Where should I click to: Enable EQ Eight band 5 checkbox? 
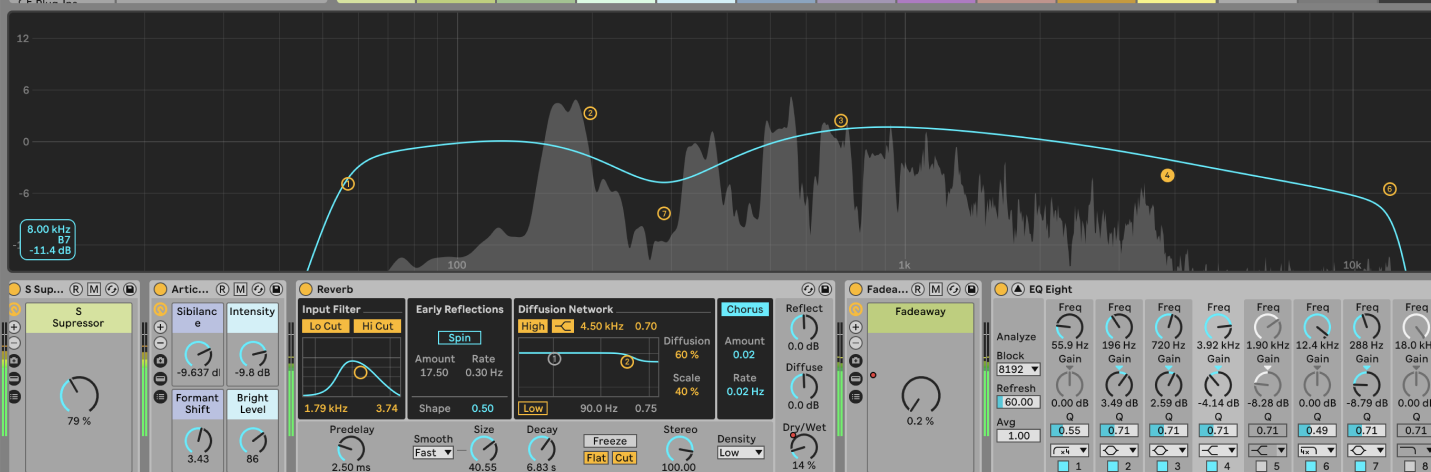coord(1260,466)
